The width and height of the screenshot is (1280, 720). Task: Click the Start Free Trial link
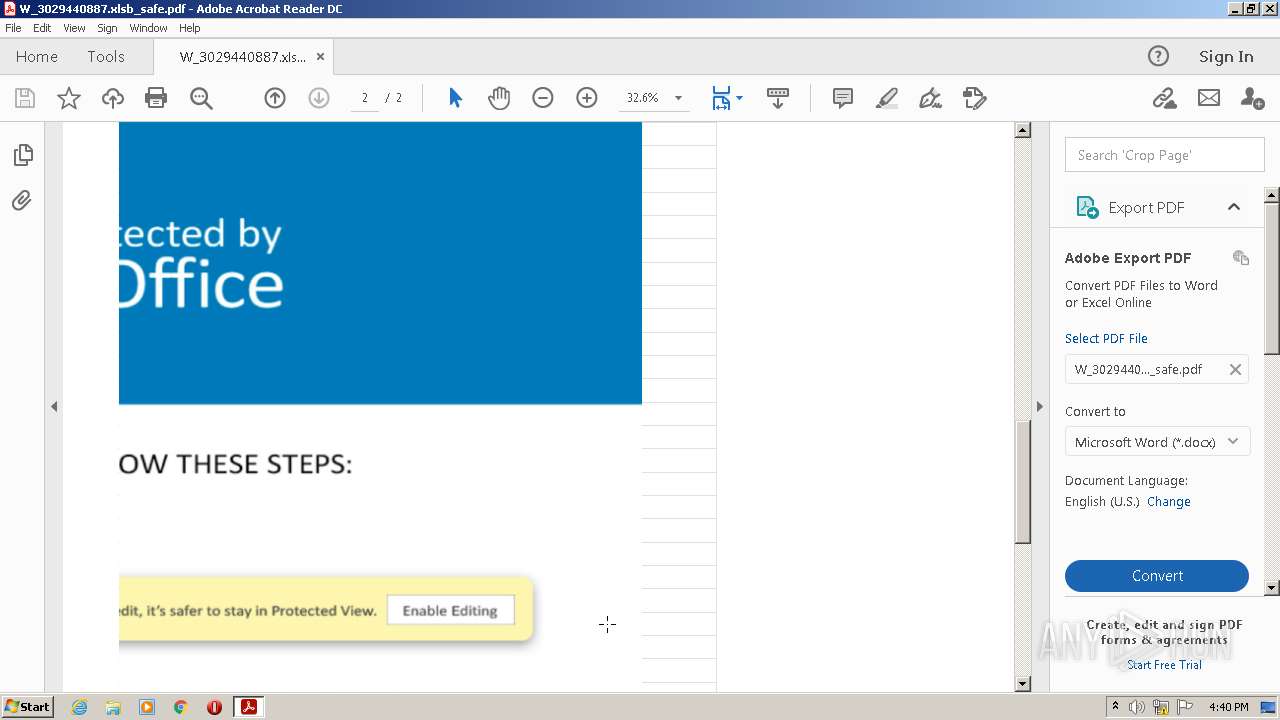[1164, 665]
